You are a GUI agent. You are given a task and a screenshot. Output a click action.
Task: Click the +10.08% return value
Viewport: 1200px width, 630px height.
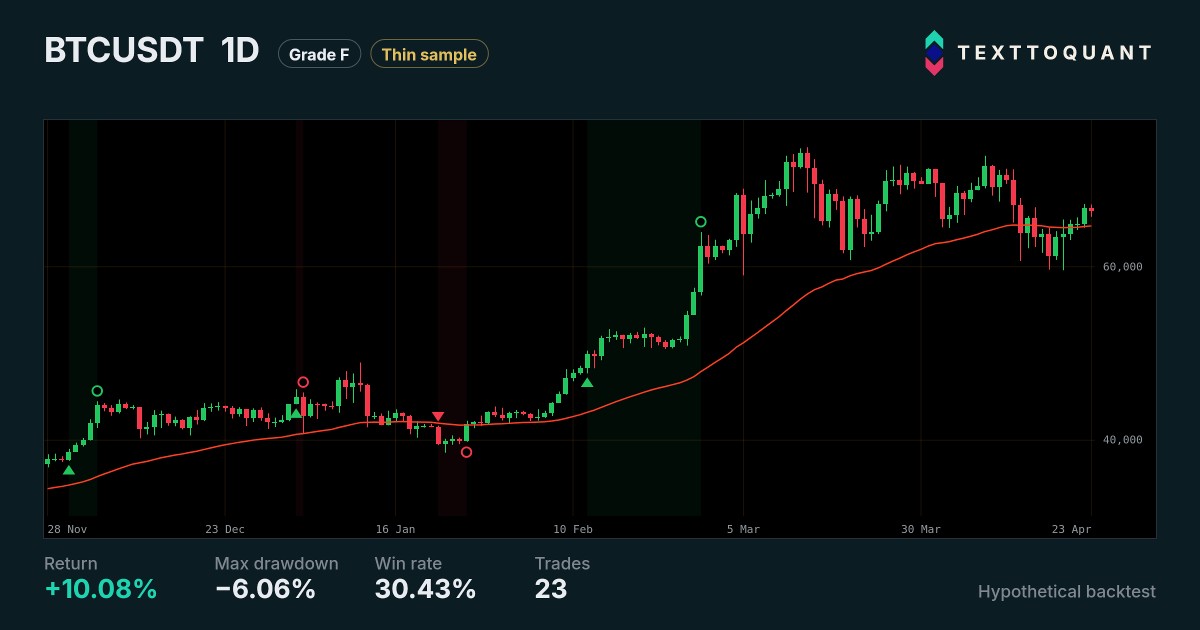tap(101, 590)
